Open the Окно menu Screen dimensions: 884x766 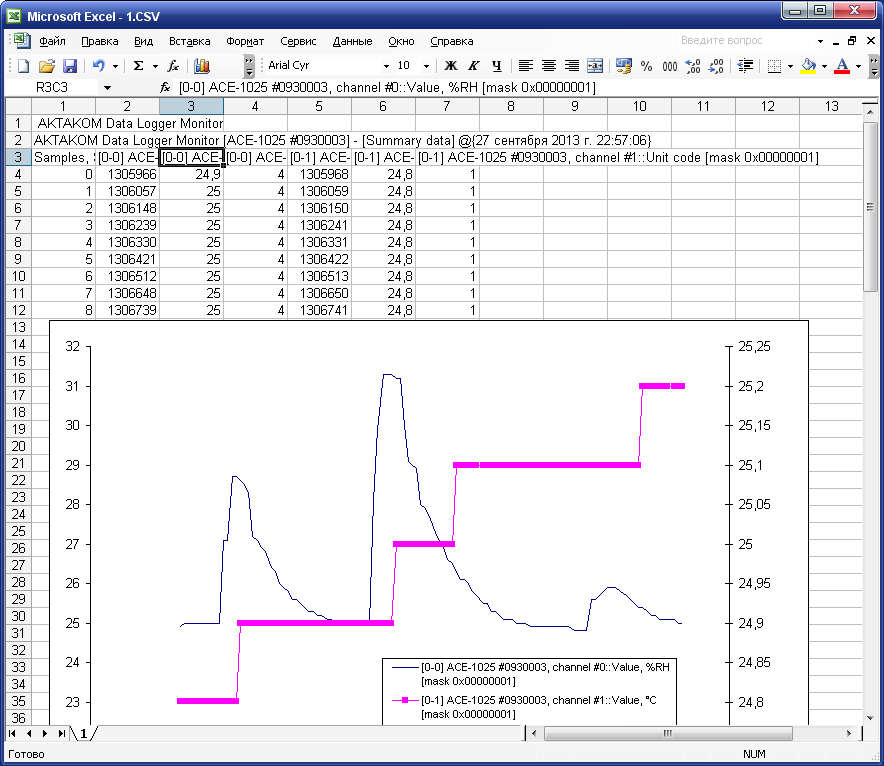click(401, 41)
